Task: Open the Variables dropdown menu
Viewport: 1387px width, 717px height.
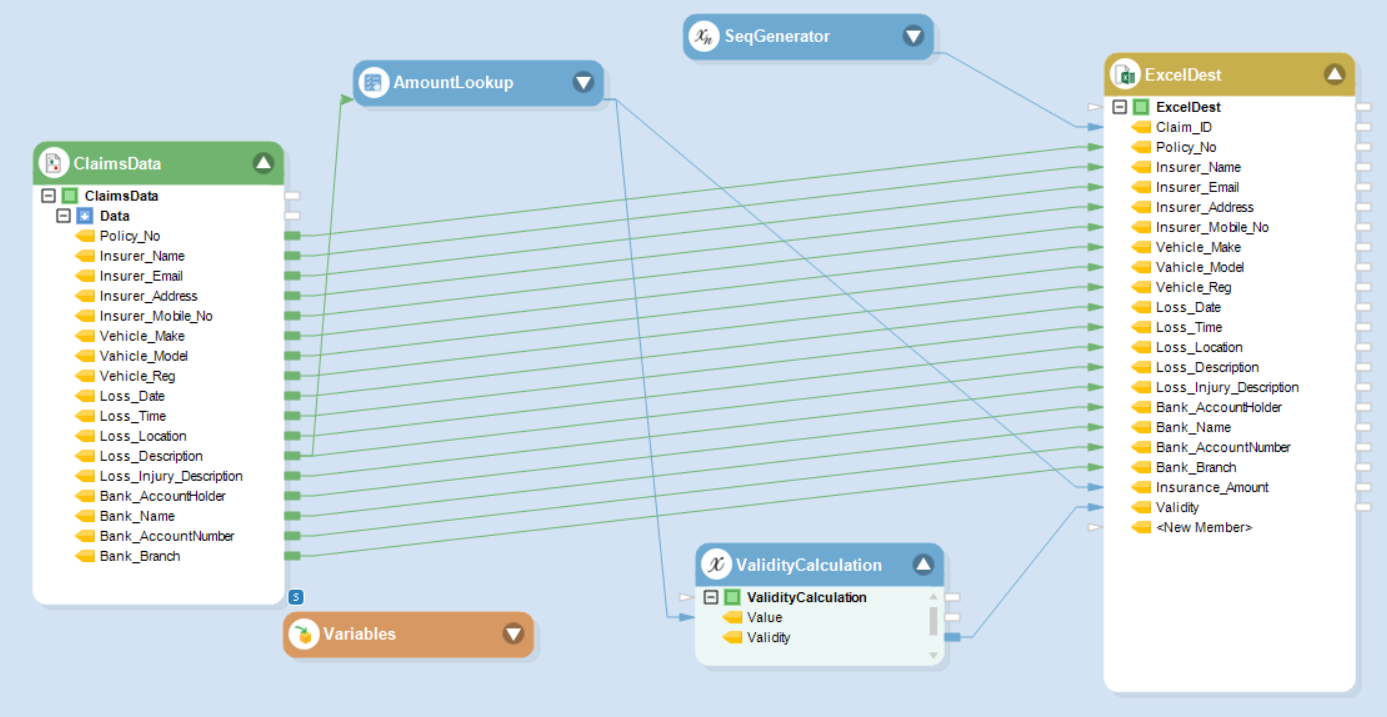Action: pos(514,633)
